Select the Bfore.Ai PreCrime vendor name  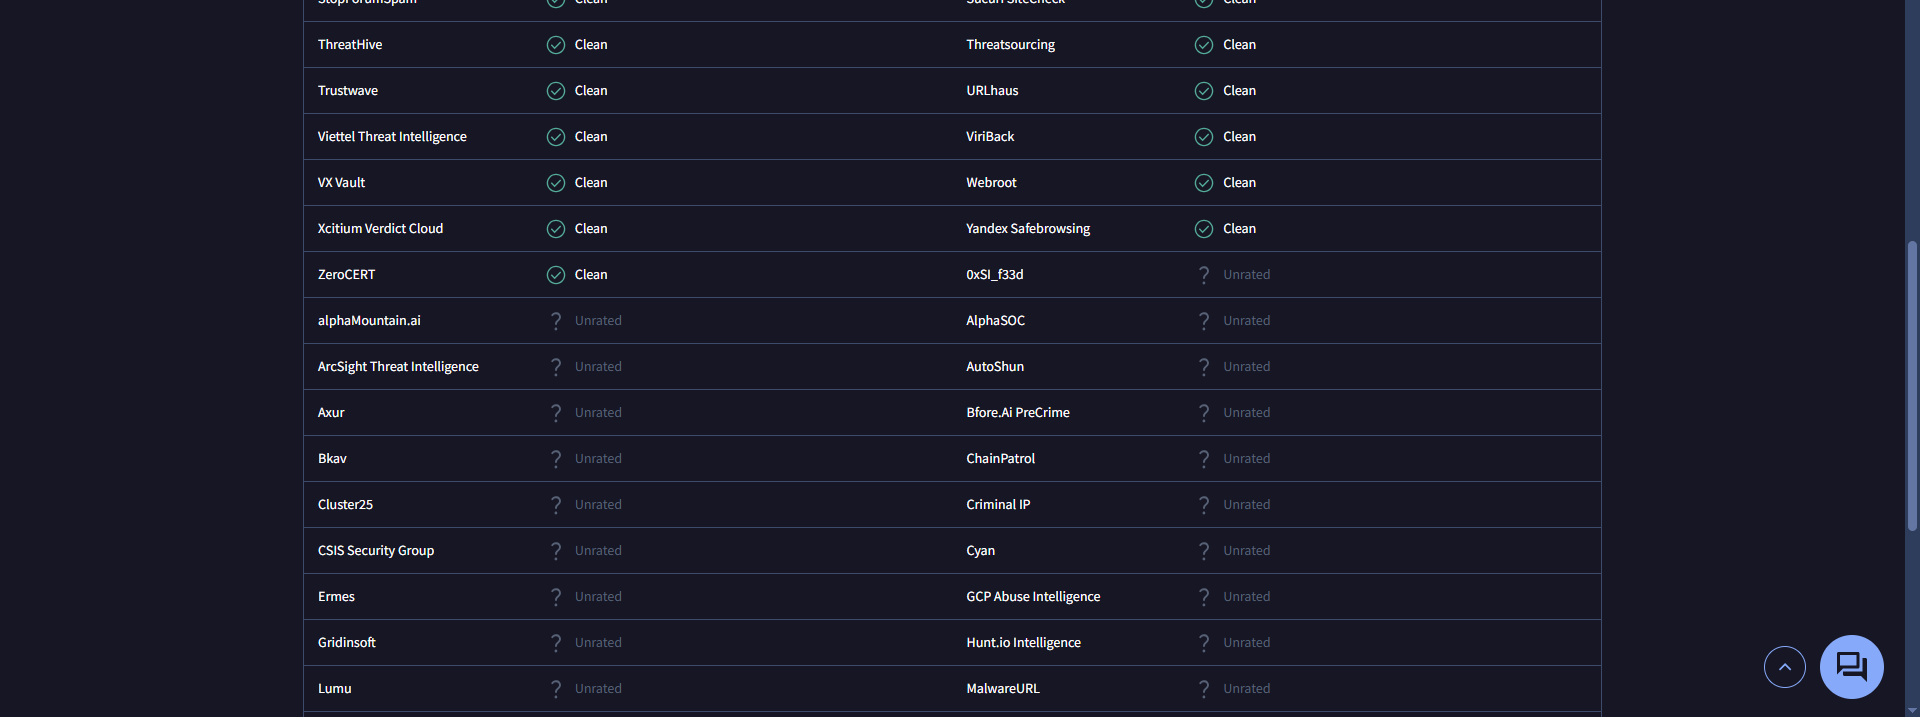(x=1018, y=413)
